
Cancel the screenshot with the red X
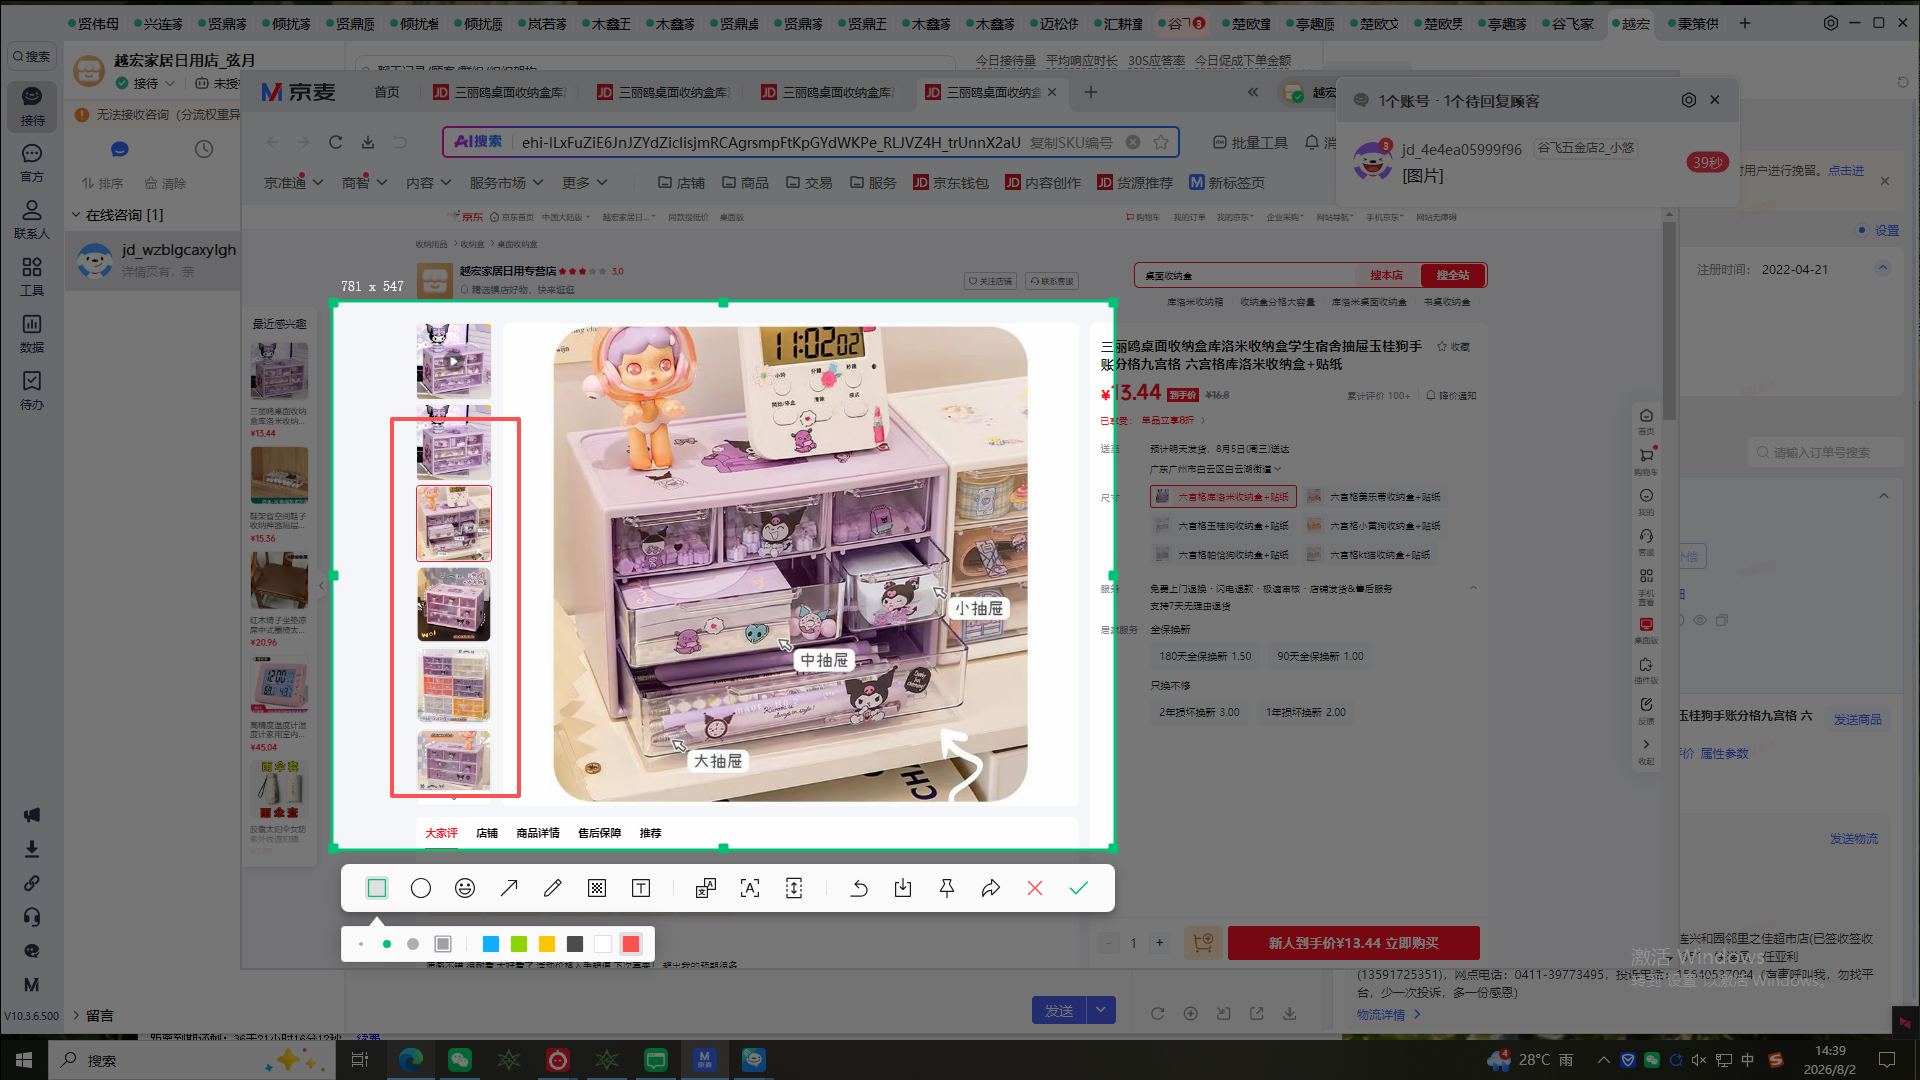pyautogui.click(x=1035, y=888)
